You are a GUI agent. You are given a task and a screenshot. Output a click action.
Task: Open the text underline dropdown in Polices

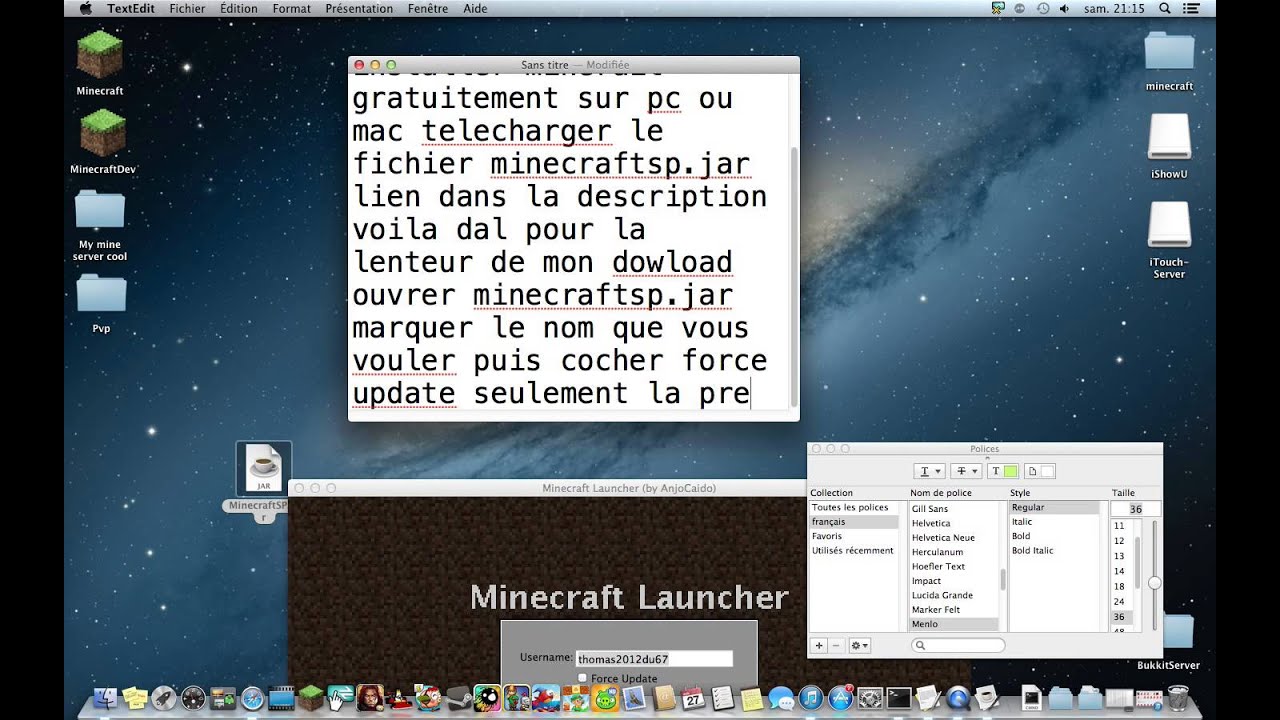[928, 471]
